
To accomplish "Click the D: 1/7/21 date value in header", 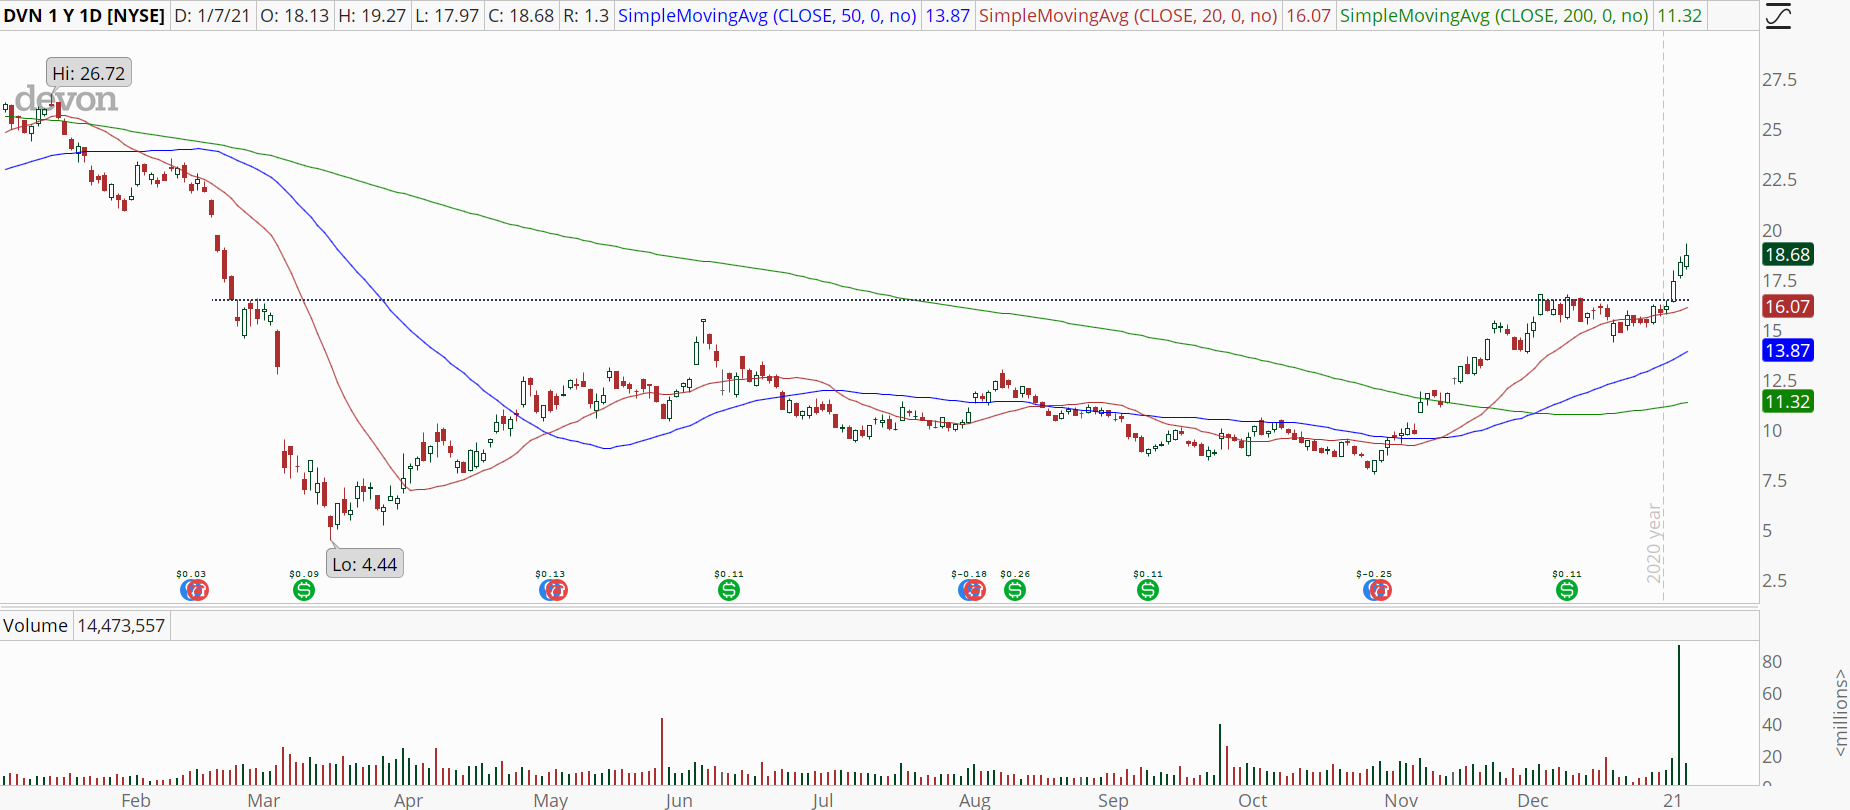I will tap(212, 16).
